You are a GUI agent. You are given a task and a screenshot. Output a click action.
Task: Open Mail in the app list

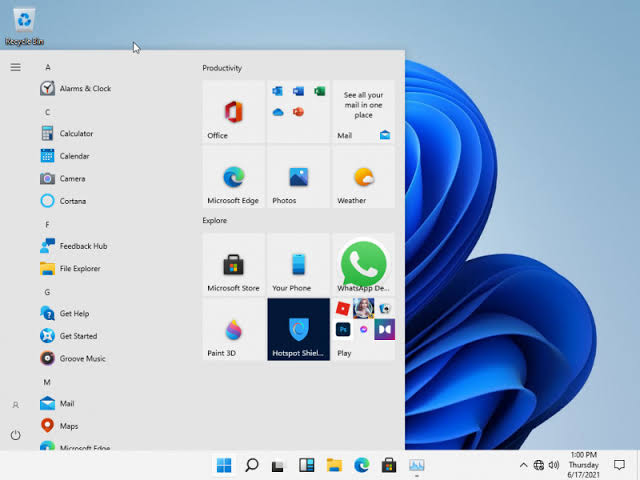click(58, 404)
